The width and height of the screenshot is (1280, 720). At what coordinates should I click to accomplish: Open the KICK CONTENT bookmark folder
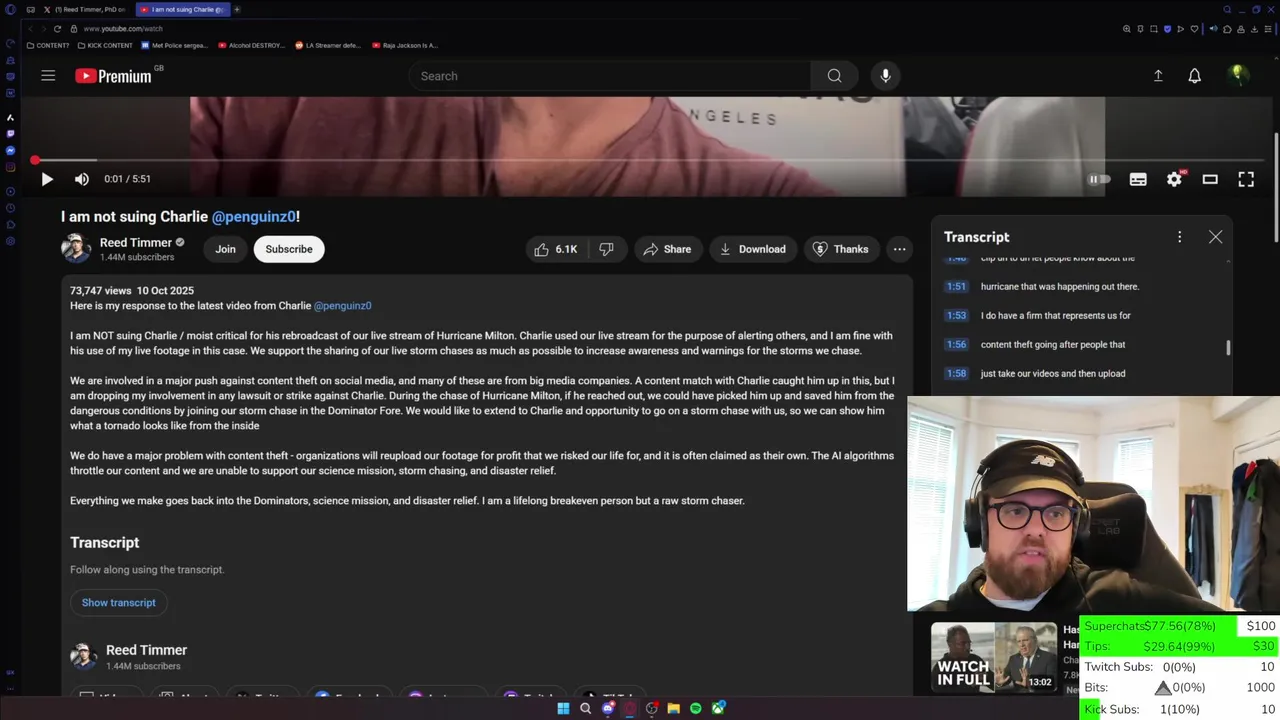coord(105,45)
